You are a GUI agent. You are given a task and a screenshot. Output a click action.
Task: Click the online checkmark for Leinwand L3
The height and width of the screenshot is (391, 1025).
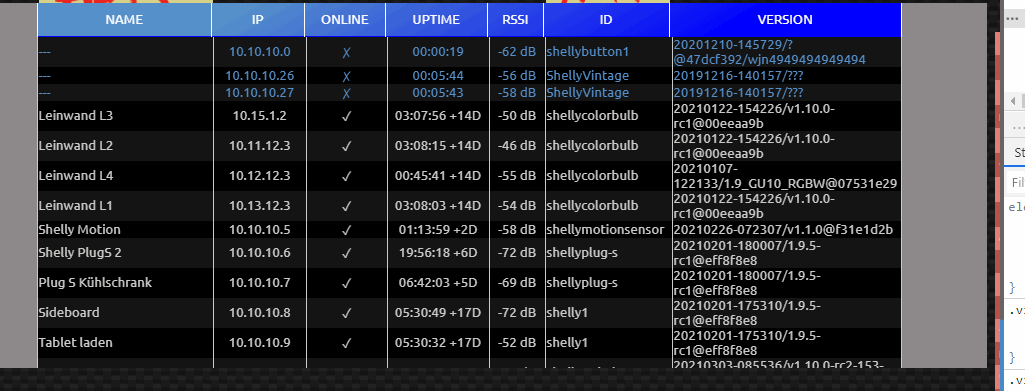(x=346, y=116)
